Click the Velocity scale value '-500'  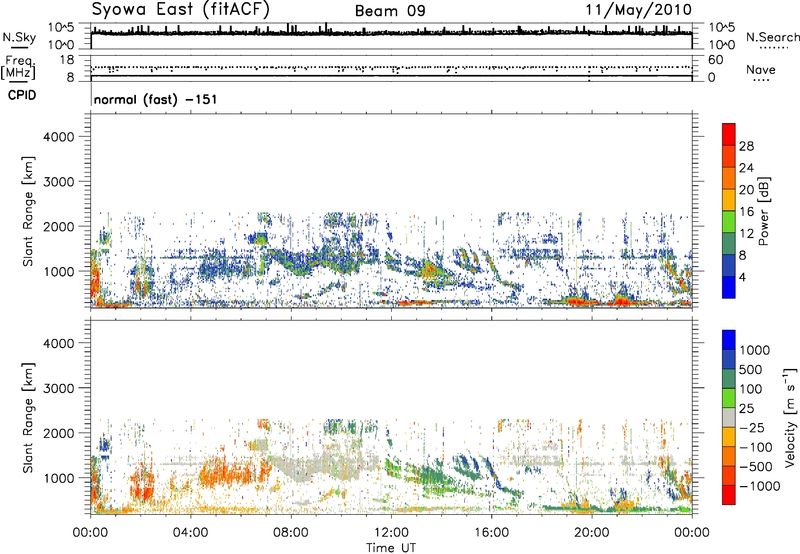756,466
